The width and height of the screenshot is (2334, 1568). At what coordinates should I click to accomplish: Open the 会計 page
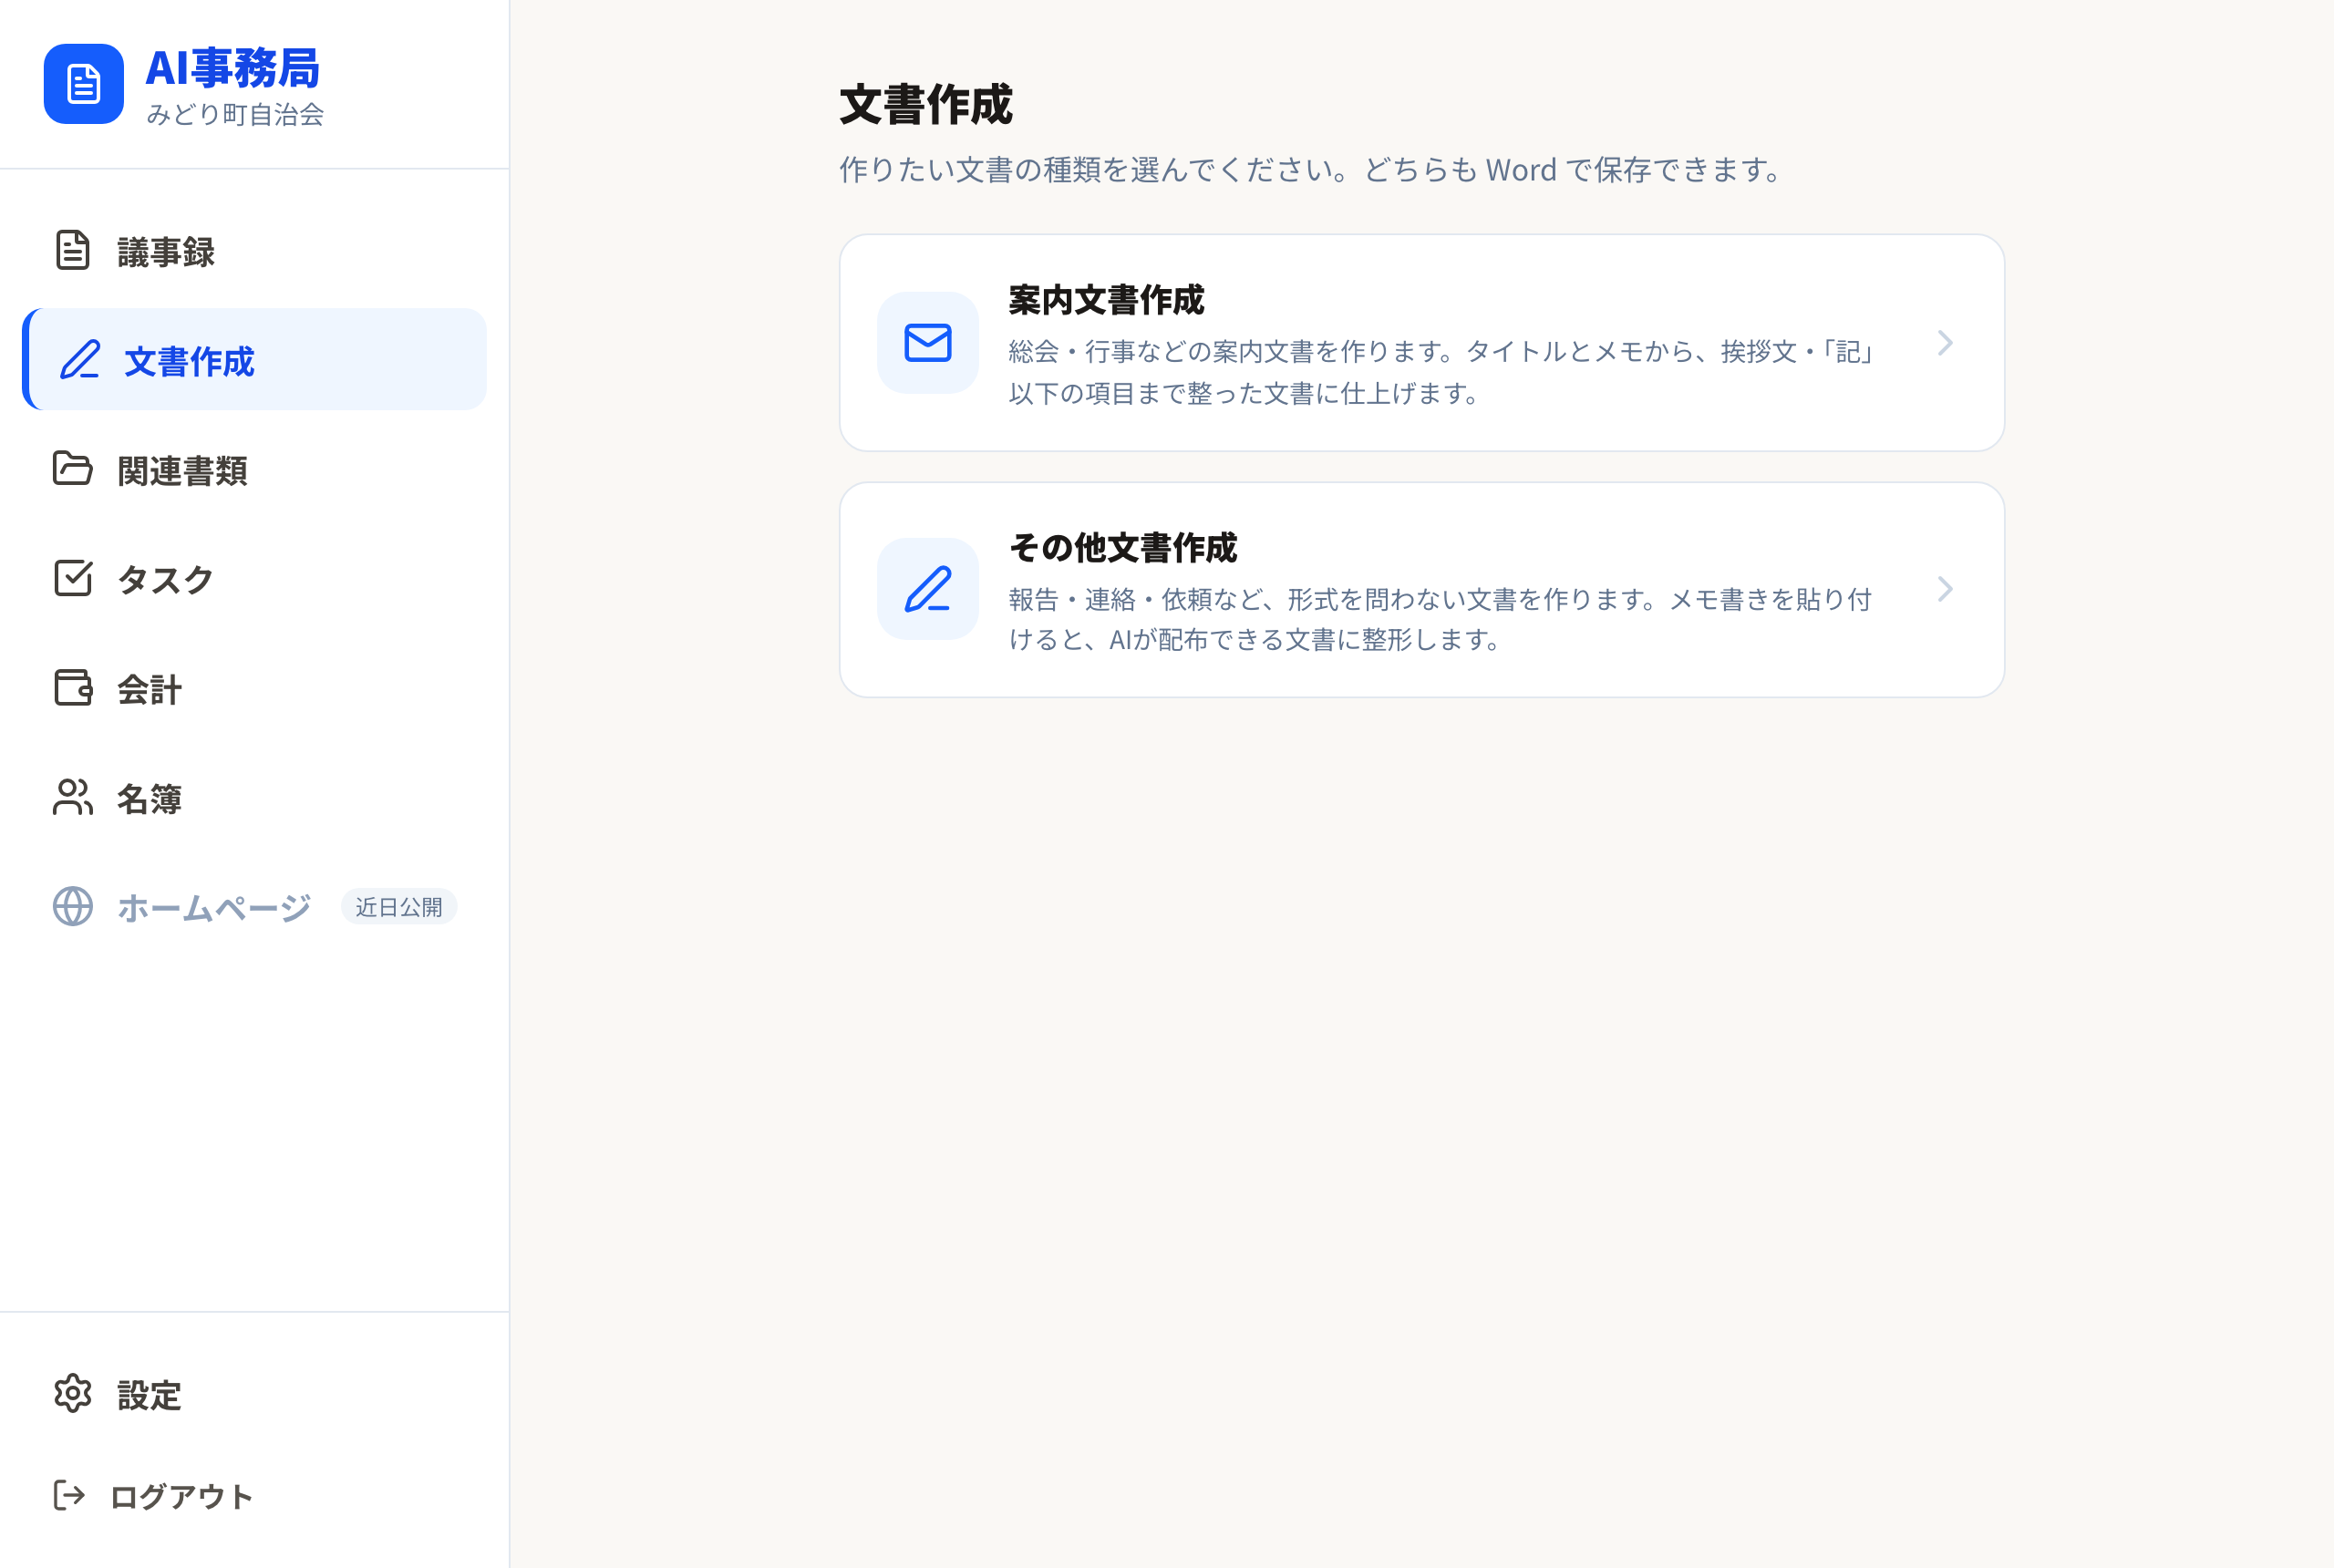(x=254, y=688)
